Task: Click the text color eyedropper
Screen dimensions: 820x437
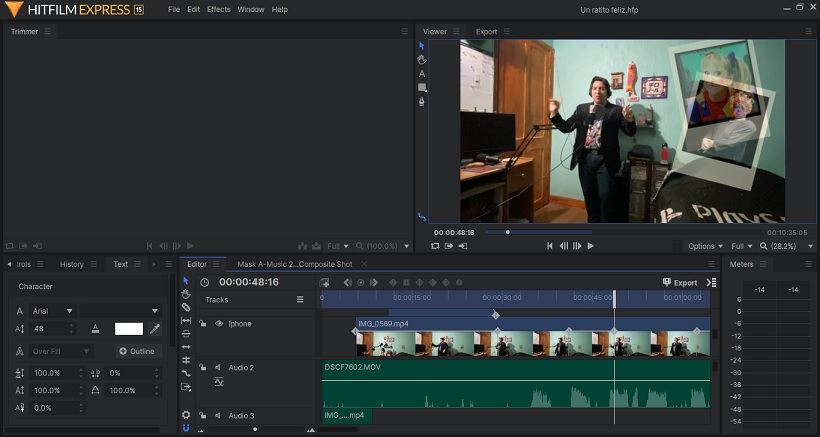Action: click(155, 328)
